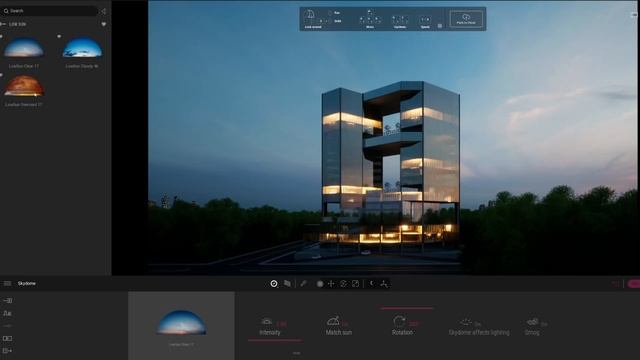Open the Media icon in left sidebar
640x360 pixels.
click(x=7, y=338)
